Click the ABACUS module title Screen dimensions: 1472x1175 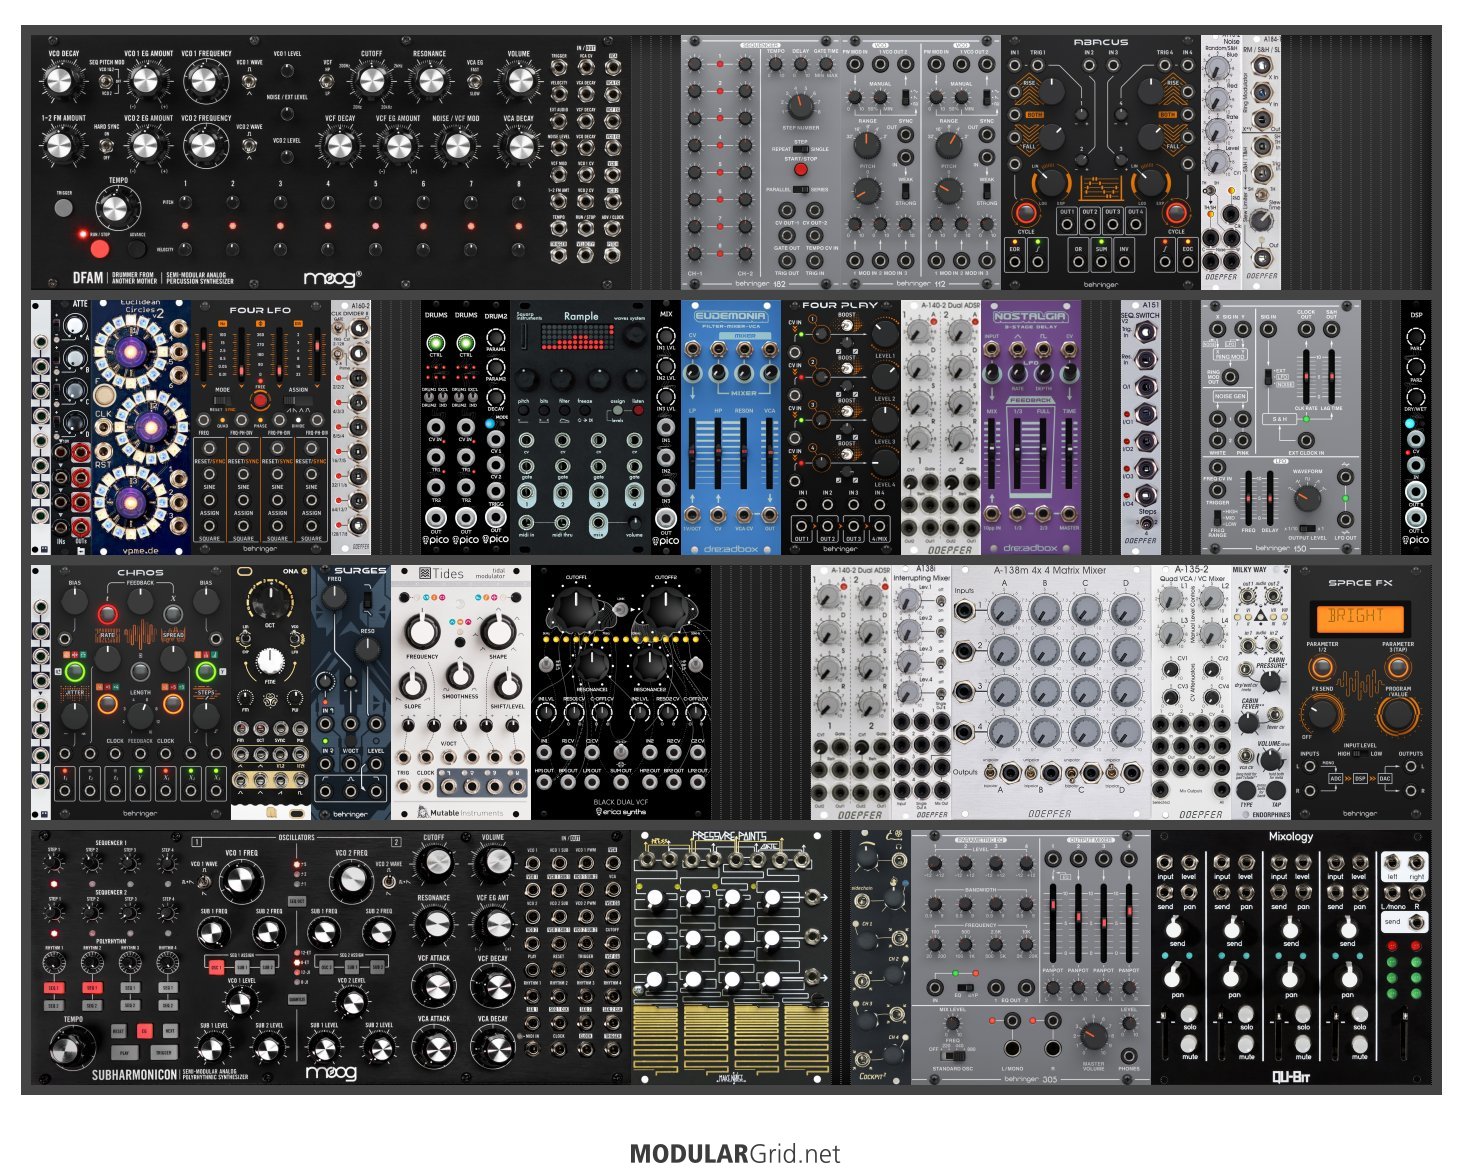[1100, 42]
